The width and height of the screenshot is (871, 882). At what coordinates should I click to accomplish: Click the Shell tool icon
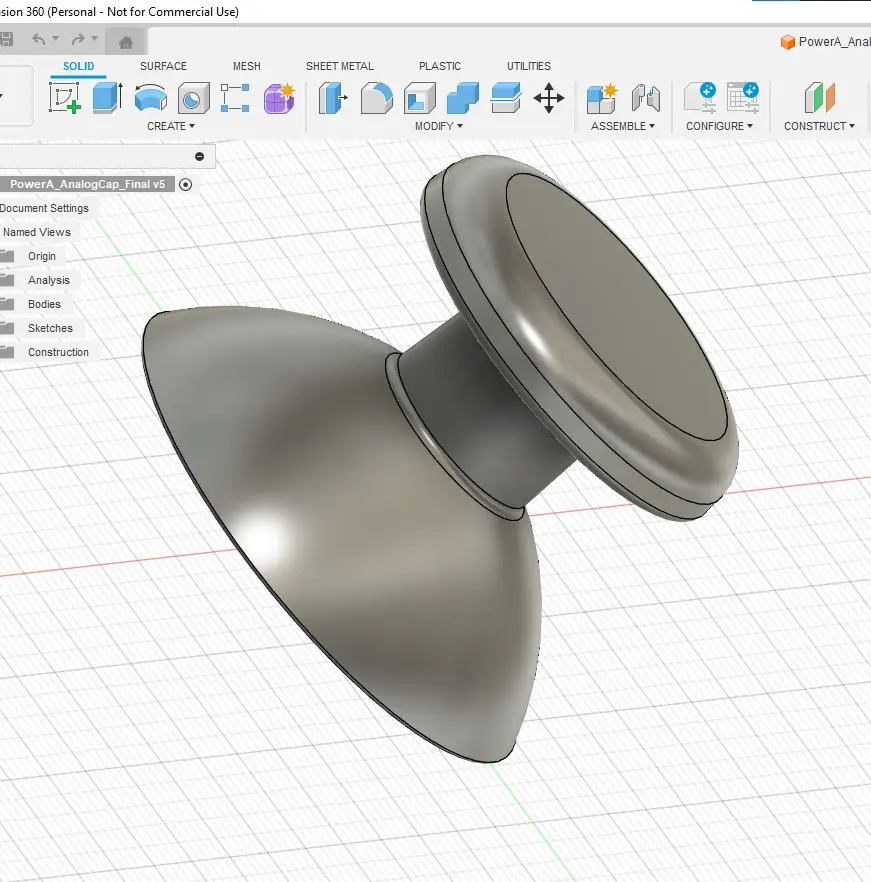click(419, 98)
